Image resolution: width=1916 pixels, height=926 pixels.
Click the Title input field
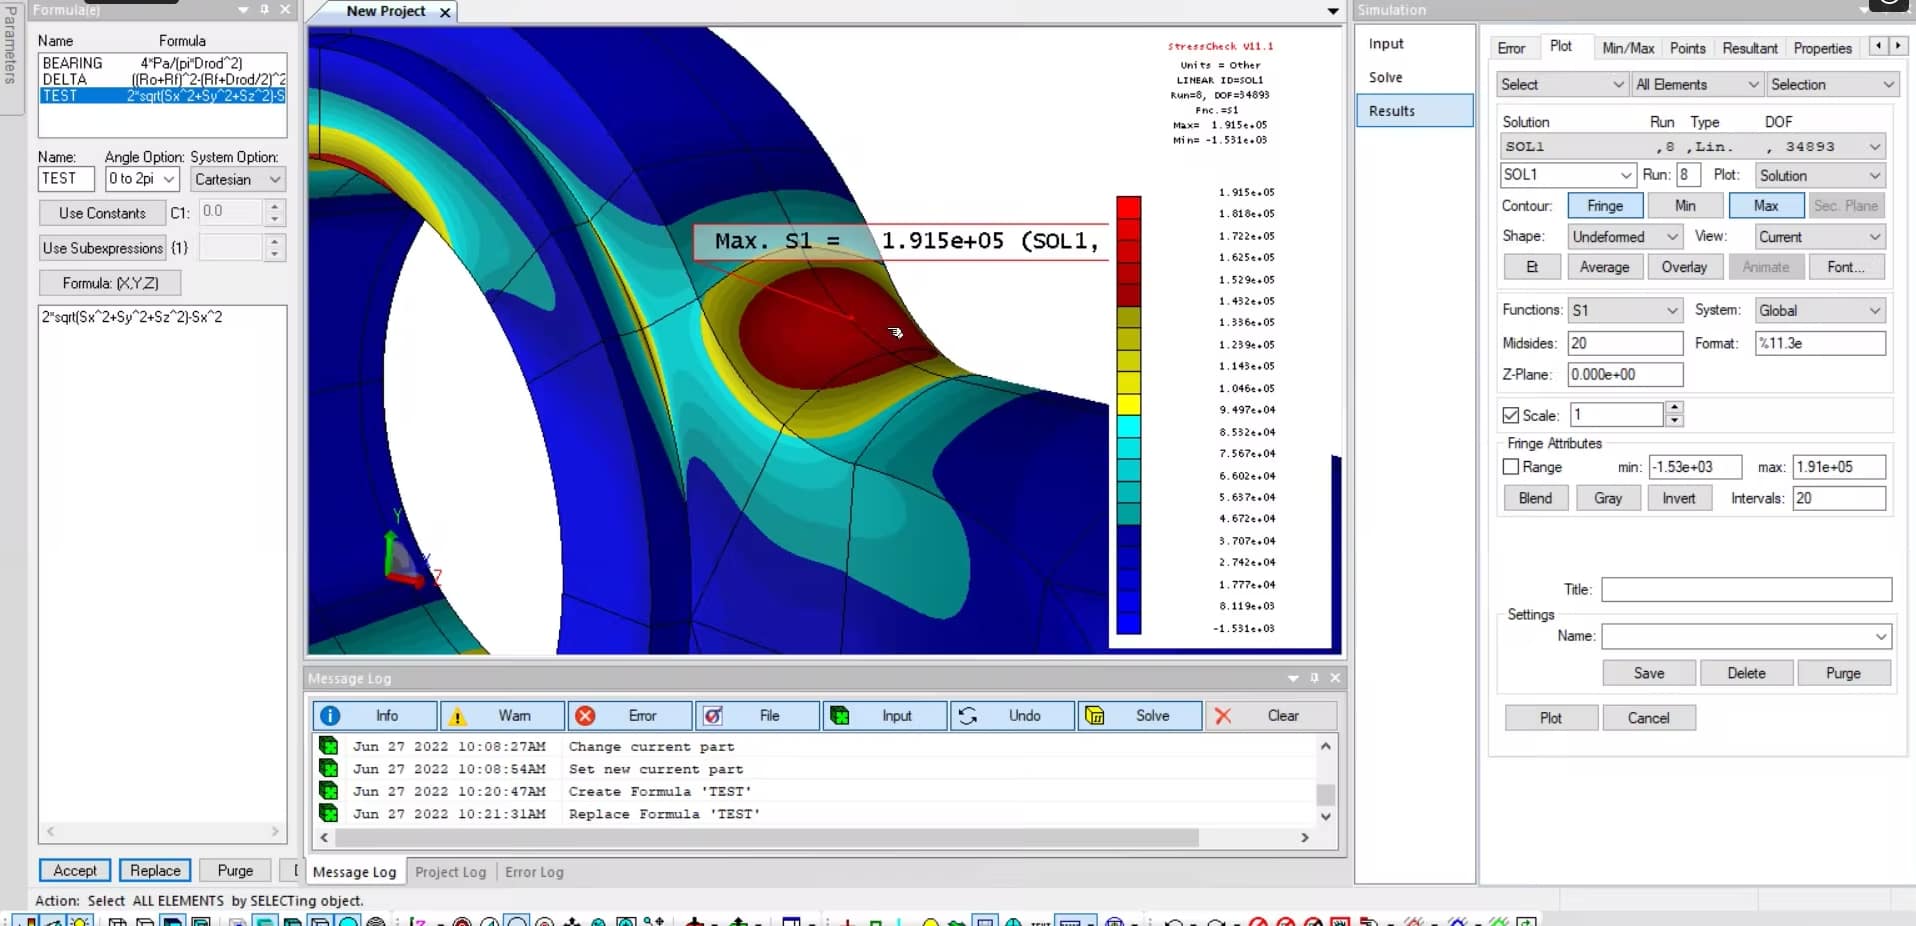(1746, 589)
